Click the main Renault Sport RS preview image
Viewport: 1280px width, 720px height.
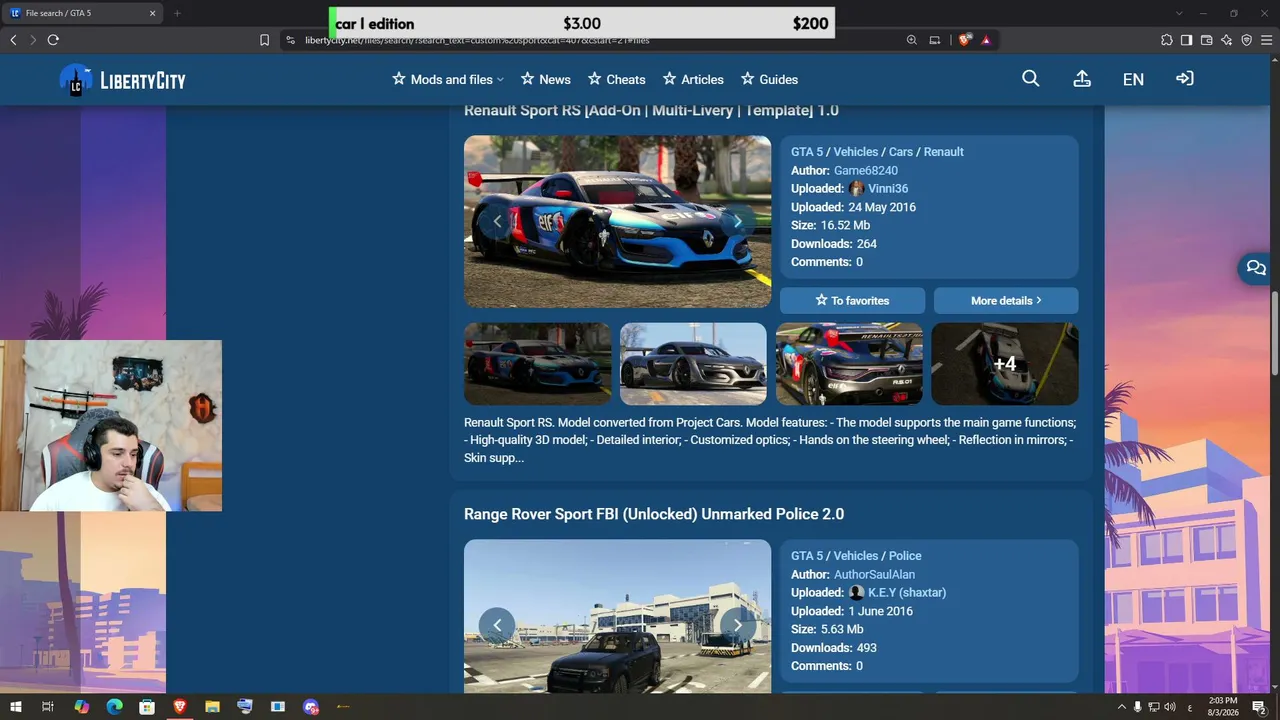tap(618, 222)
